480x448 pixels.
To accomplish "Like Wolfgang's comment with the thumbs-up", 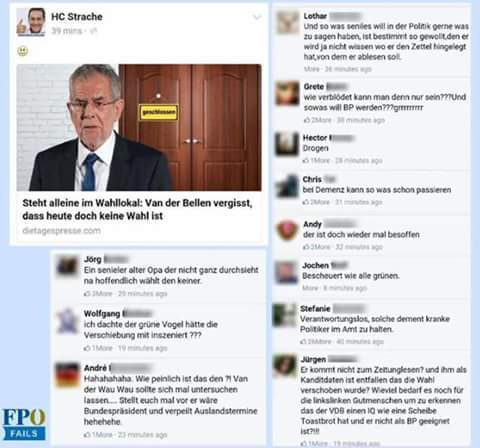I will pyautogui.click(x=87, y=348).
